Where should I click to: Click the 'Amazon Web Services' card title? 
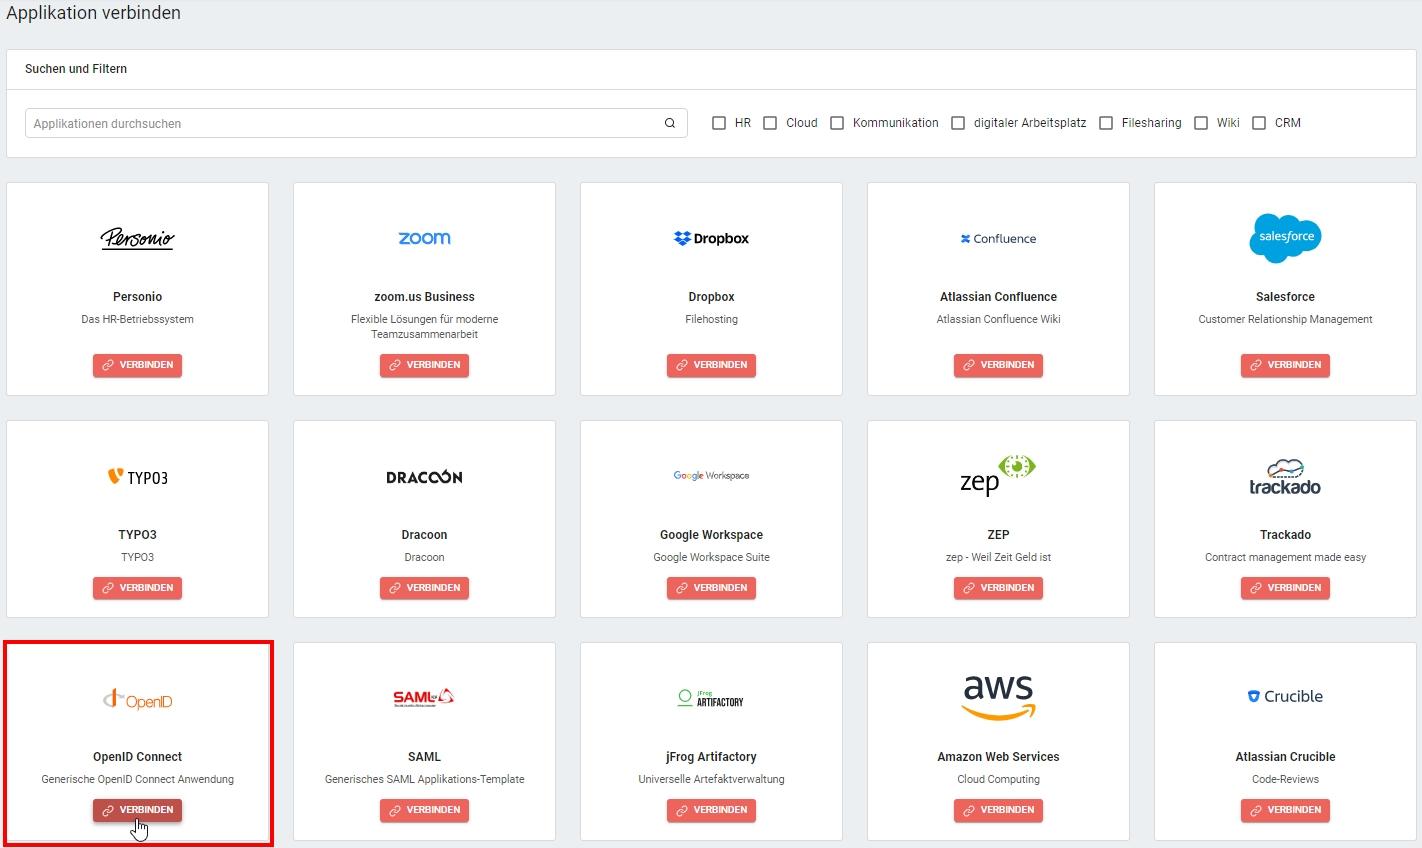998,757
